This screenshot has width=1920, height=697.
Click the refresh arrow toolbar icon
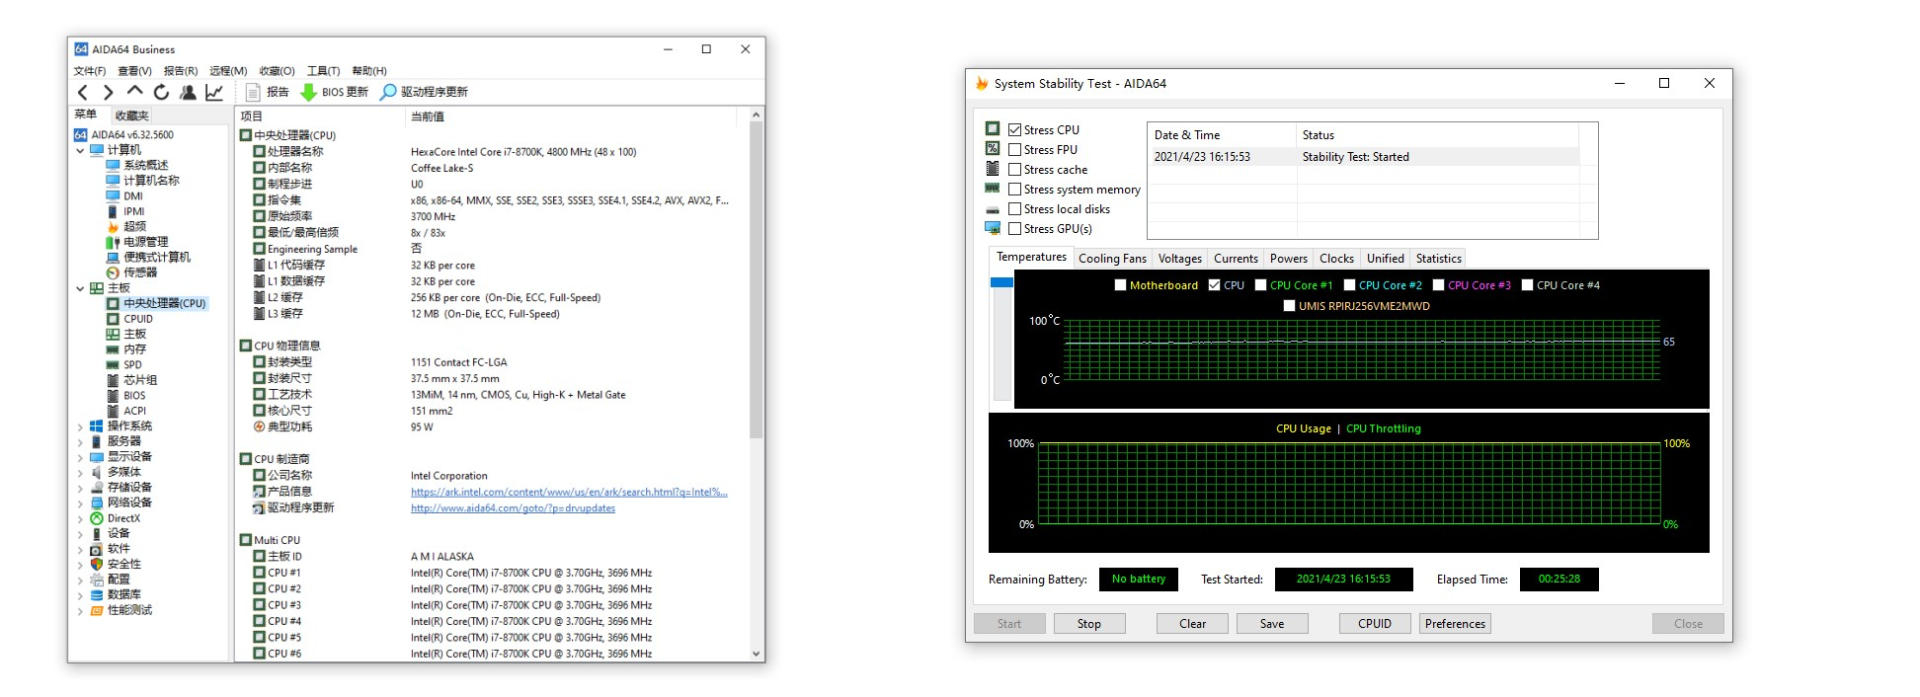coord(161,92)
